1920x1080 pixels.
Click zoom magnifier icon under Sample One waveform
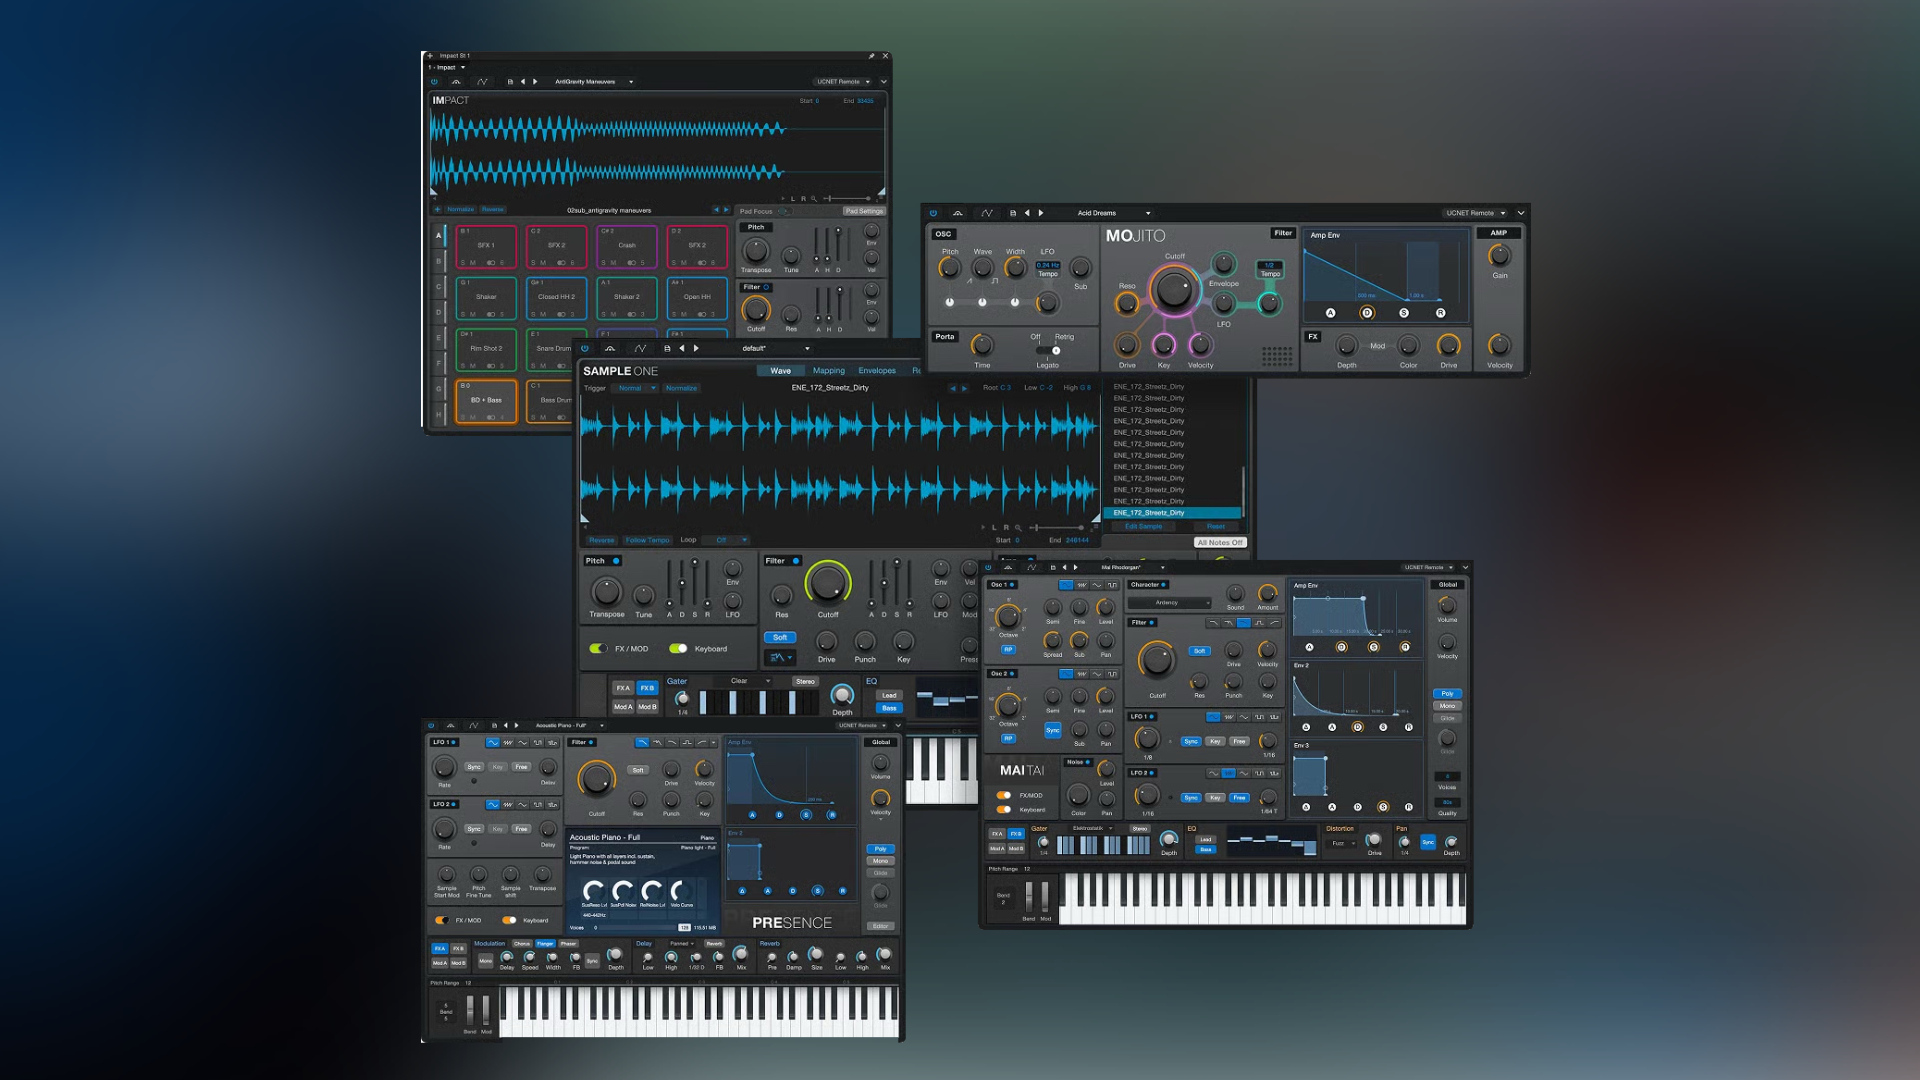(x=1019, y=527)
